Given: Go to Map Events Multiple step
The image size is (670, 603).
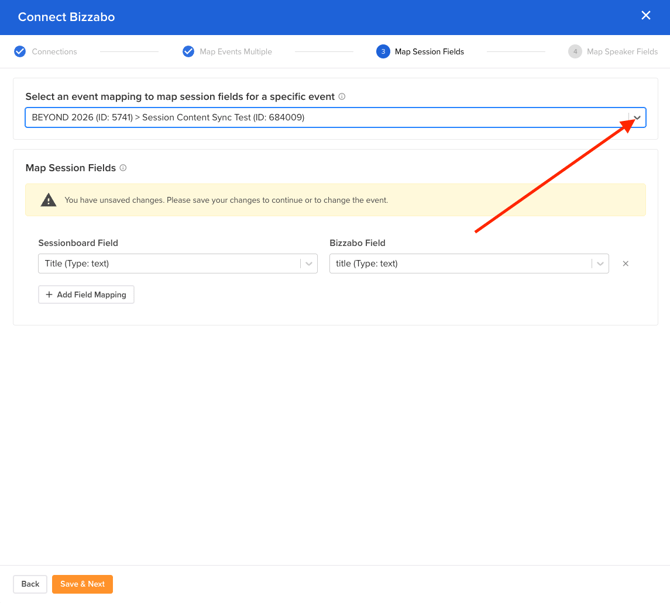Looking at the screenshot, I should (235, 52).
